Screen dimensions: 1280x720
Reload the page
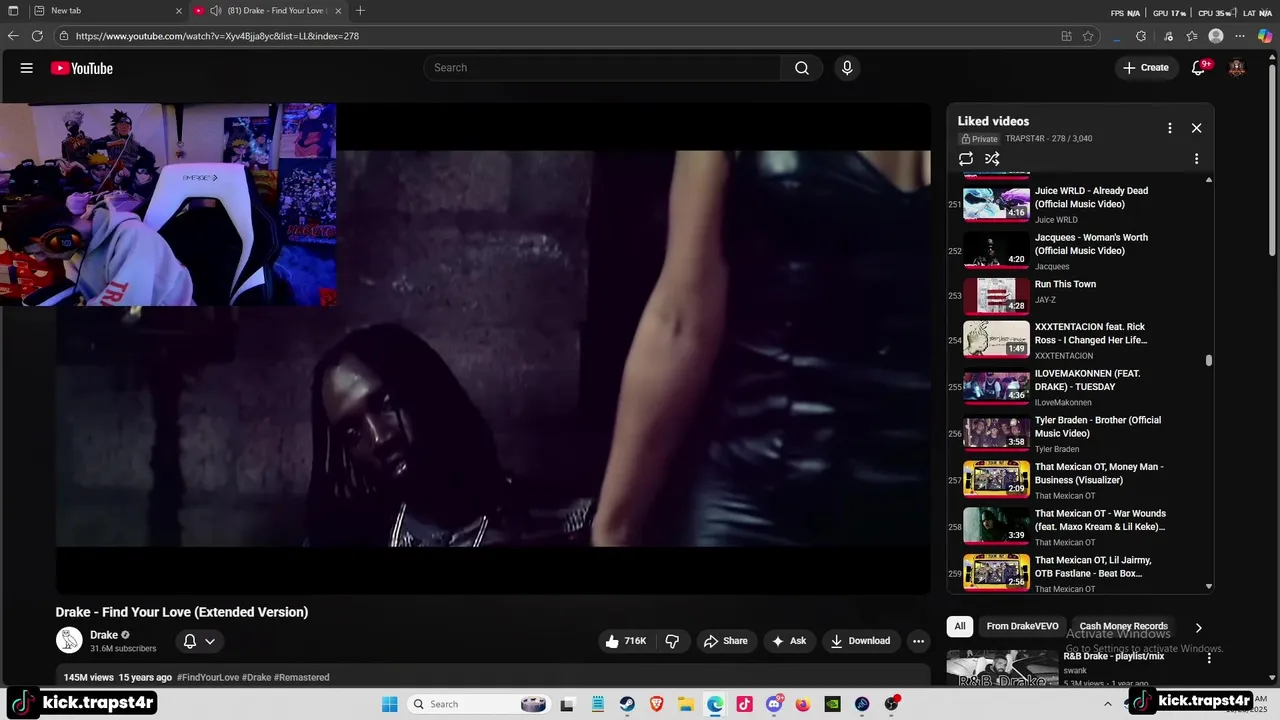click(x=37, y=36)
